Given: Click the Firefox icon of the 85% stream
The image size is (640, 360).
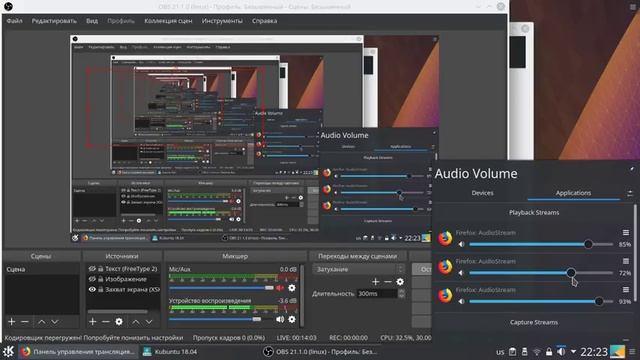Looking at the screenshot, I should point(445,238).
